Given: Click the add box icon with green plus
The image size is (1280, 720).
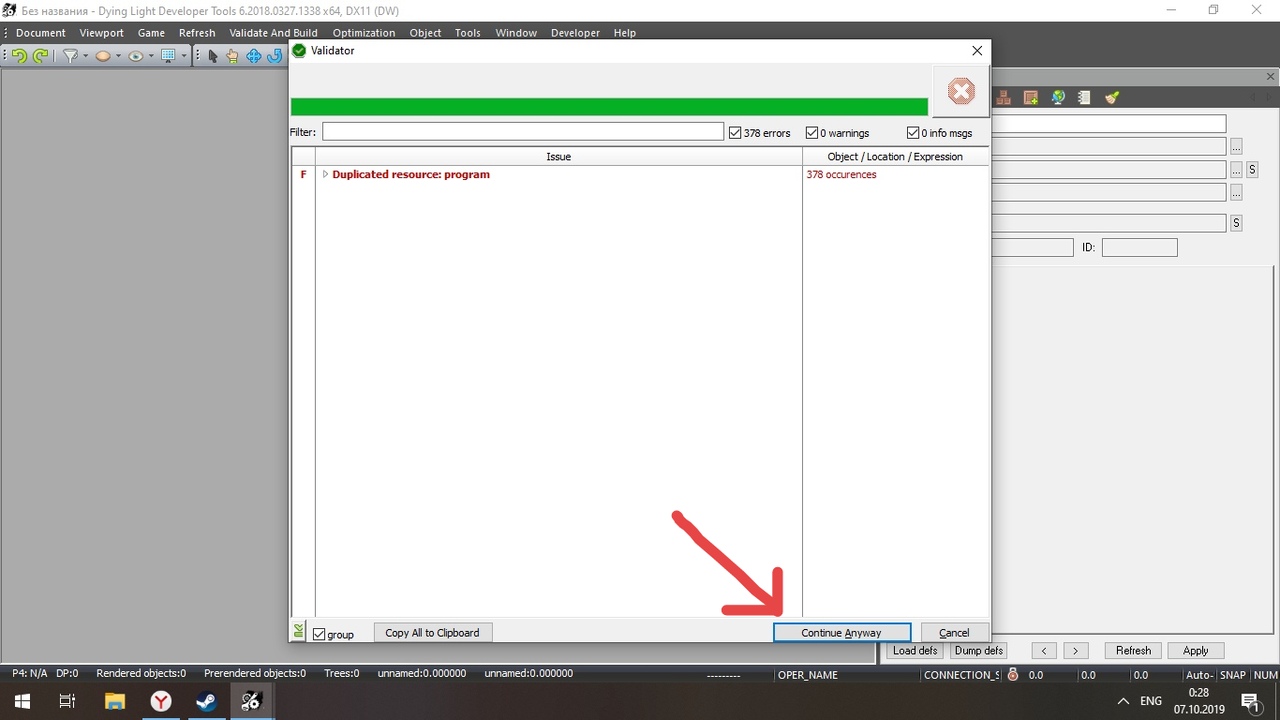Looking at the screenshot, I should pos(1030,97).
